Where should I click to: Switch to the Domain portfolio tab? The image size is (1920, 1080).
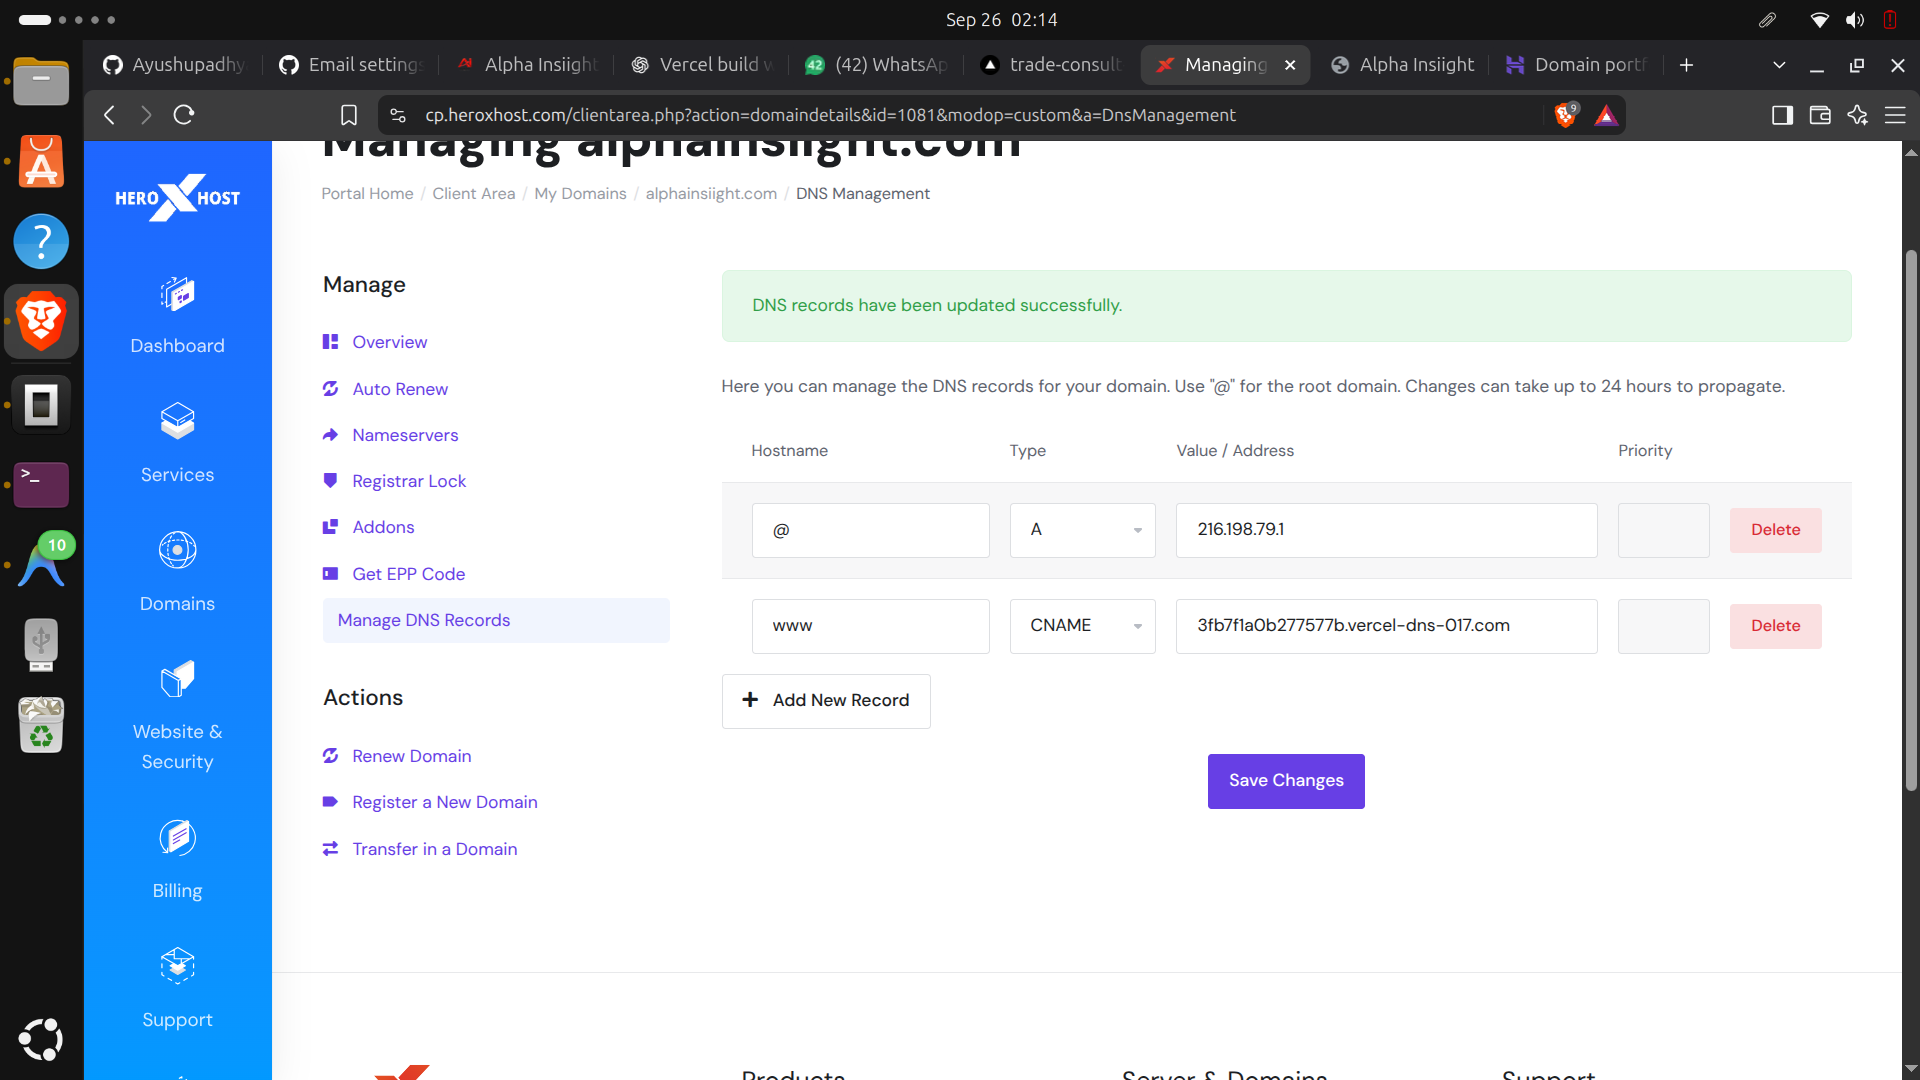(1578, 65)
